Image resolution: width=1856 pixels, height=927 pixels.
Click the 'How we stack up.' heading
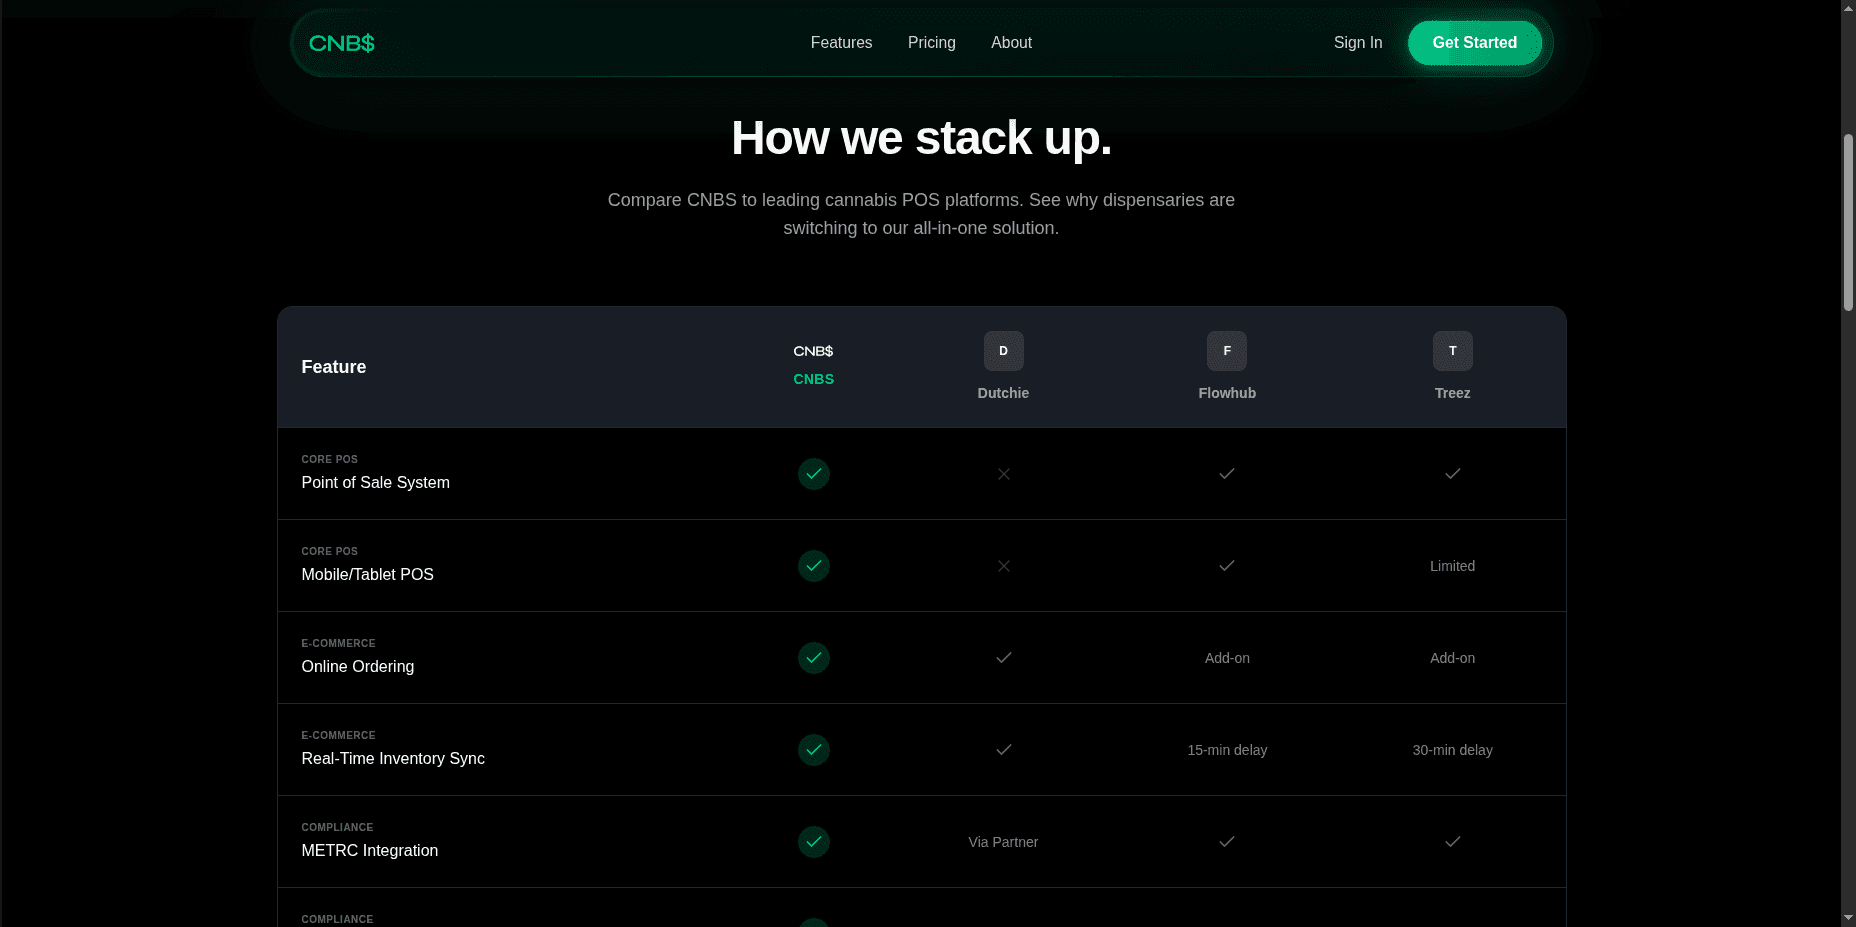tap(921, 138)
